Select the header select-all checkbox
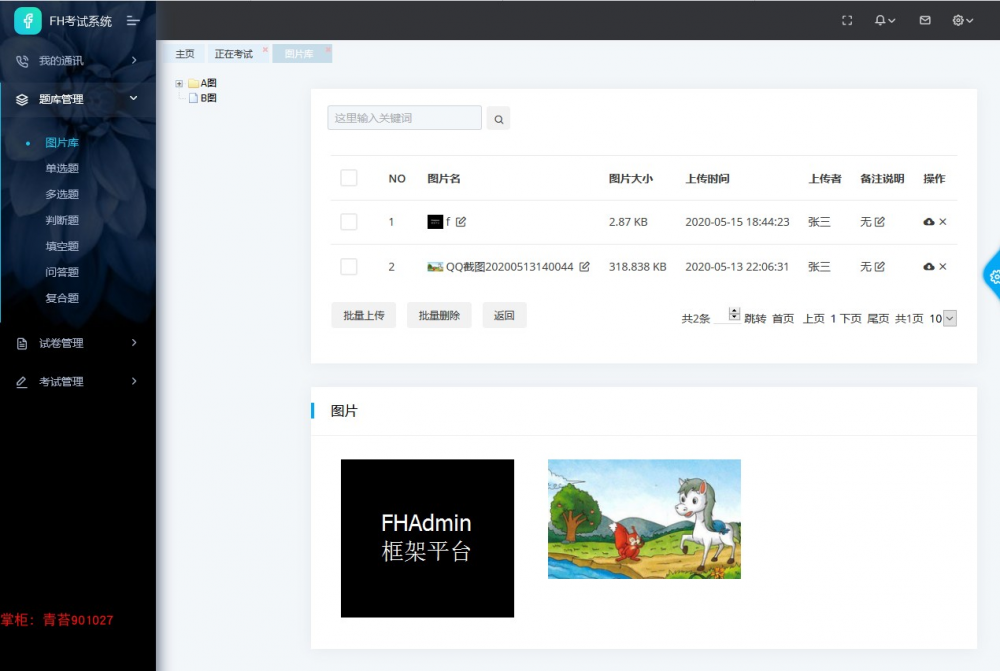Viewport: 1000px width, 671px height. [348, 178]
